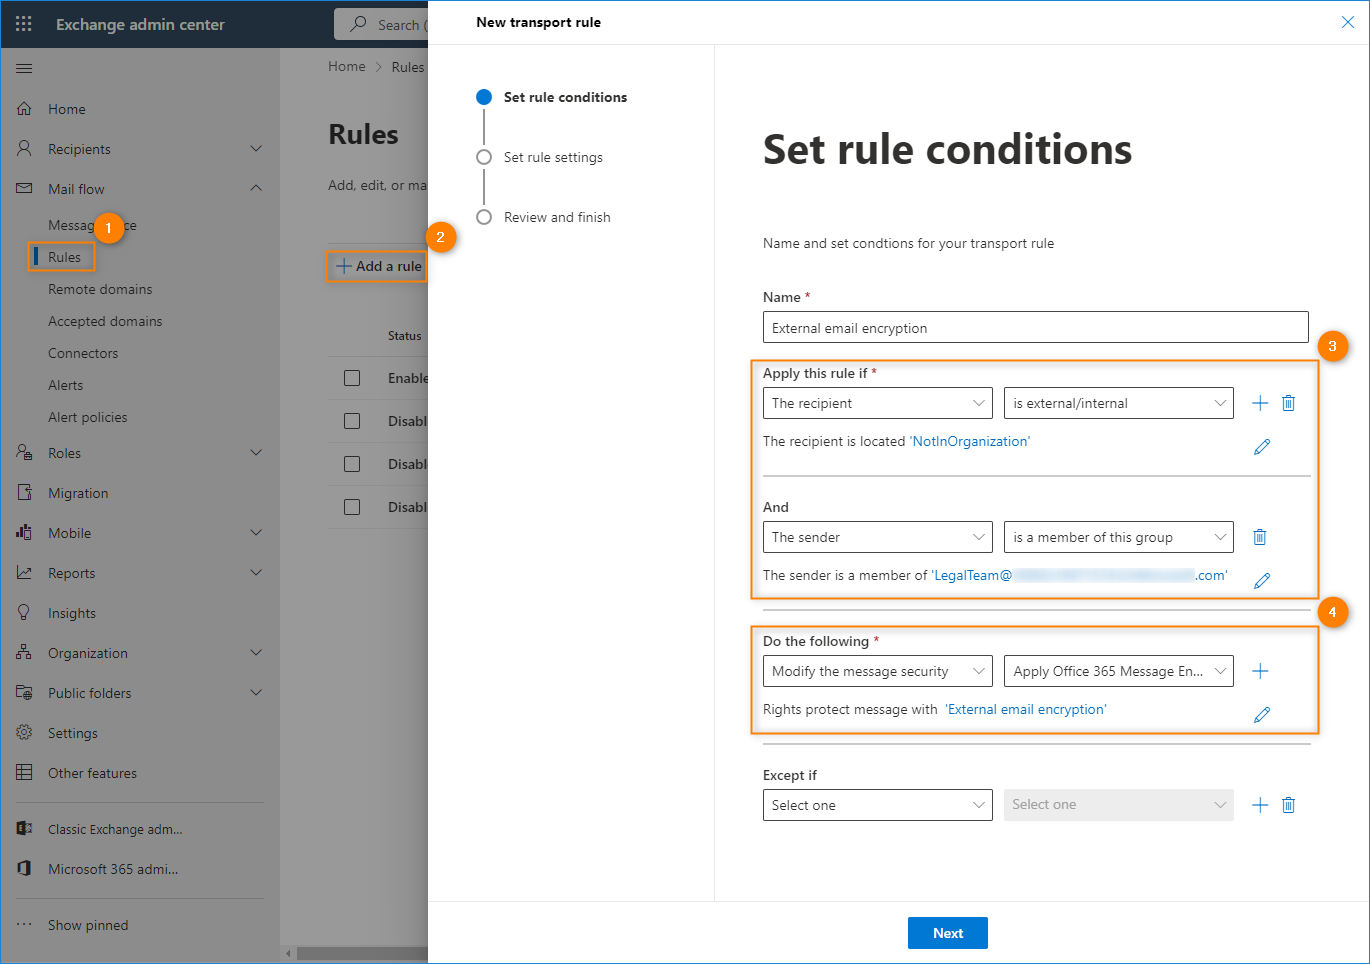Open Accepted domains in the sidebar

(105, 321)
